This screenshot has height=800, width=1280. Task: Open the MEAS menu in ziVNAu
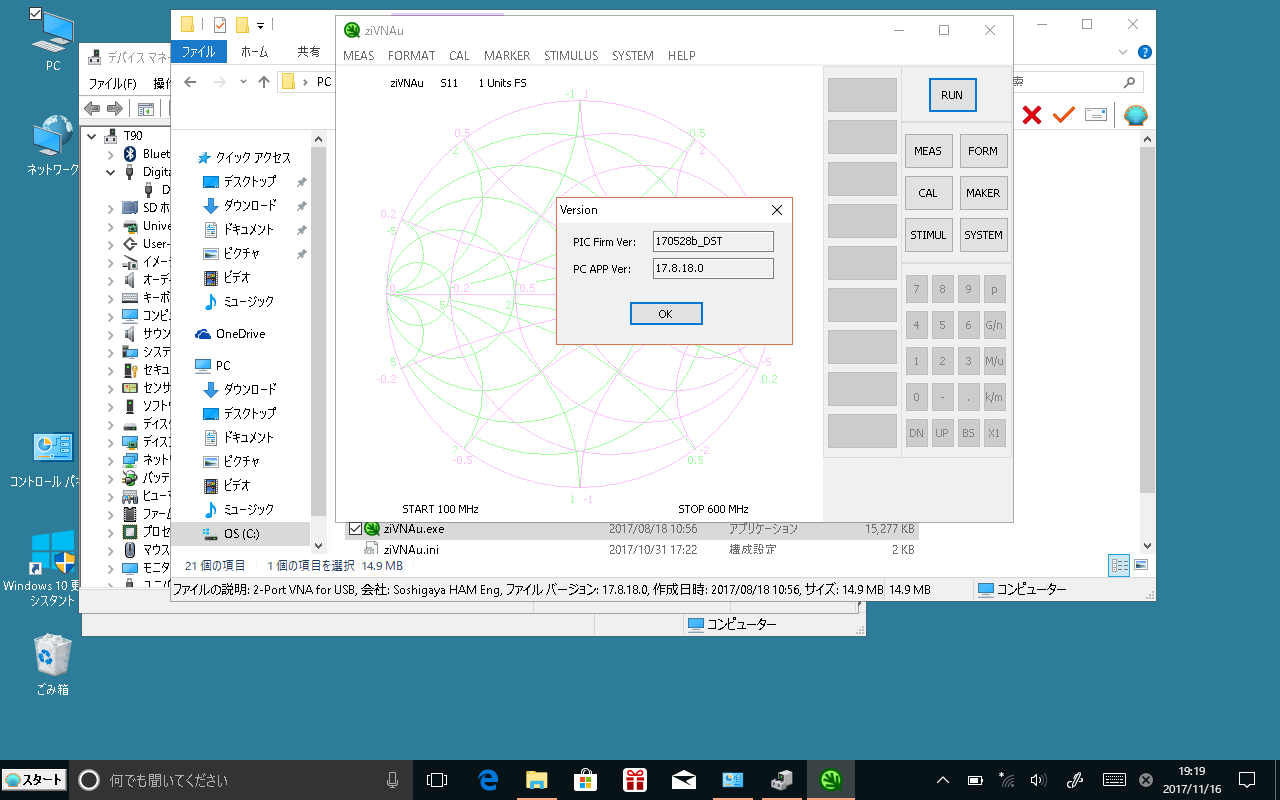pos(359,56)
